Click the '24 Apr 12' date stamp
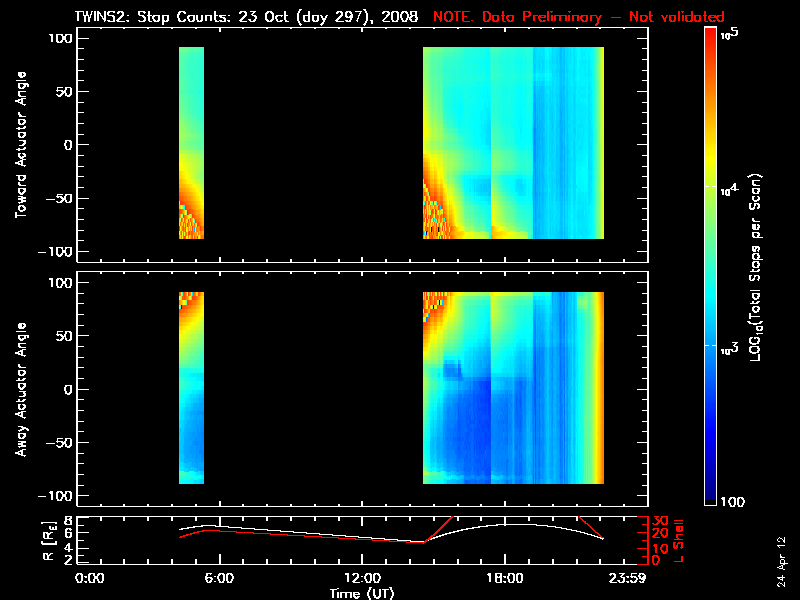This screenshot has width=800, height=600. point(782,561)
